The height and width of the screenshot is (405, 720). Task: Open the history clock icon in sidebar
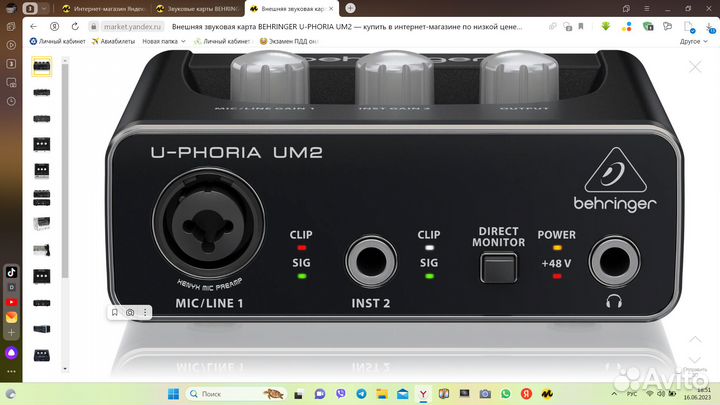click(11, 101)
